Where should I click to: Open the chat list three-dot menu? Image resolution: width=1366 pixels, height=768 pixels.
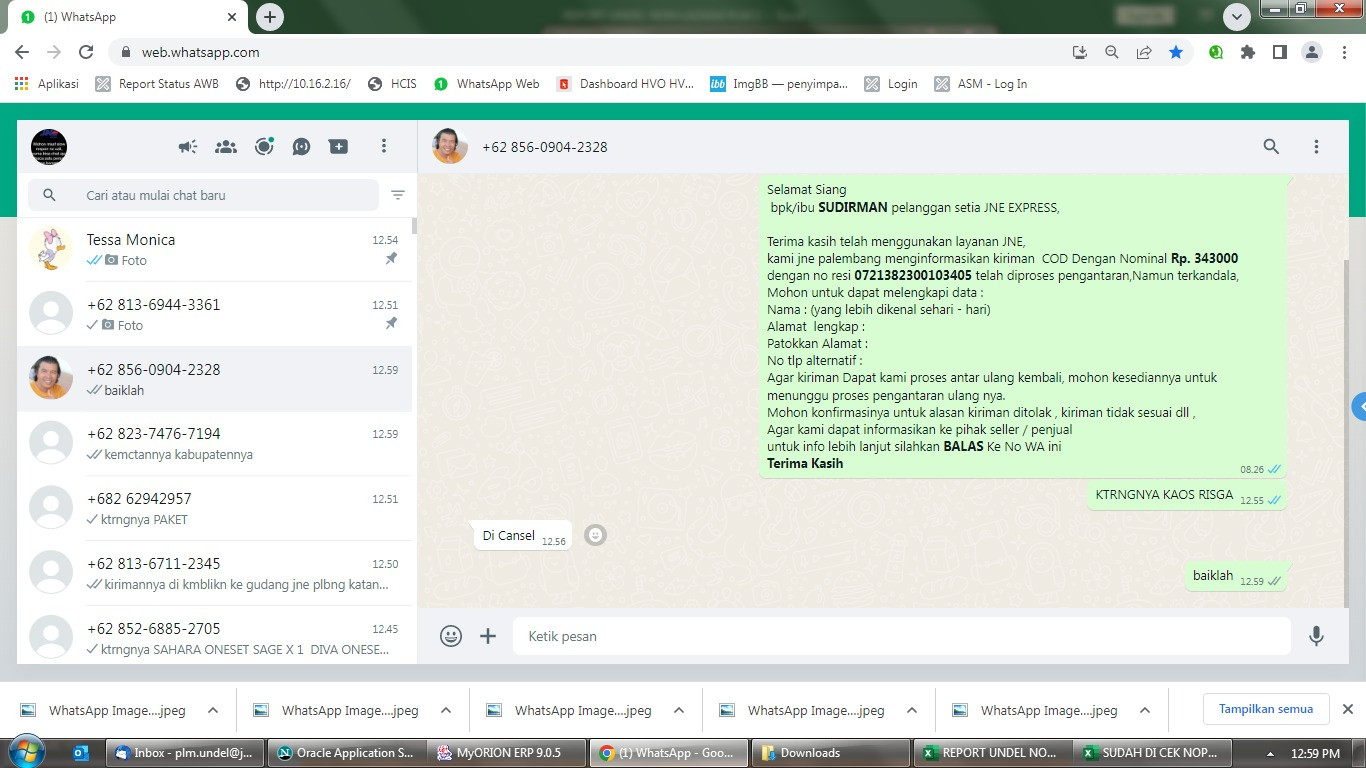(x=383, y=147)
